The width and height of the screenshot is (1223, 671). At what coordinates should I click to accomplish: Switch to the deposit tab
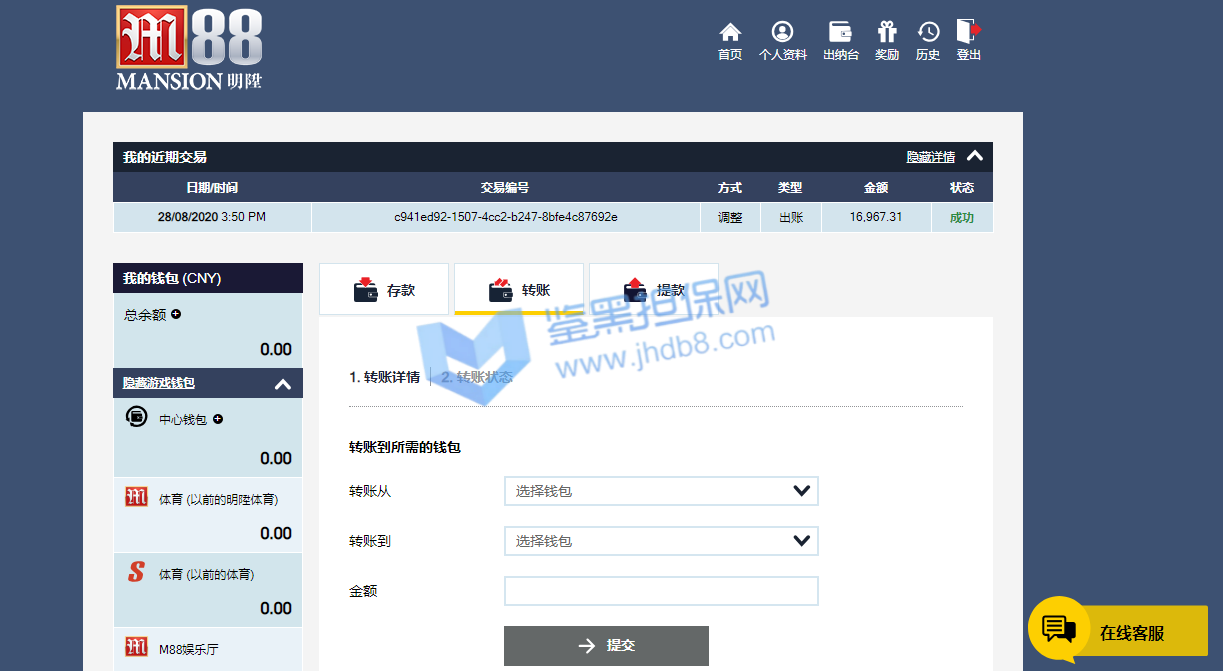tap(385, 290)
